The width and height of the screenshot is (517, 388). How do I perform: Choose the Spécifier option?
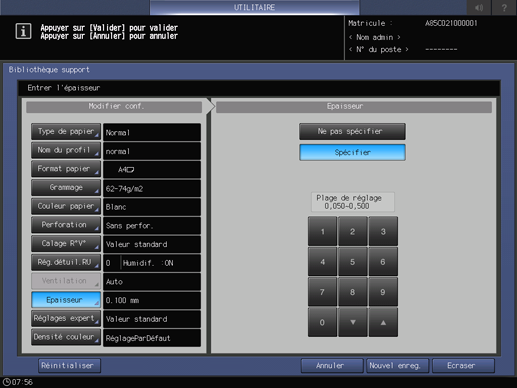pyautogui.click(x=352, y=152)
